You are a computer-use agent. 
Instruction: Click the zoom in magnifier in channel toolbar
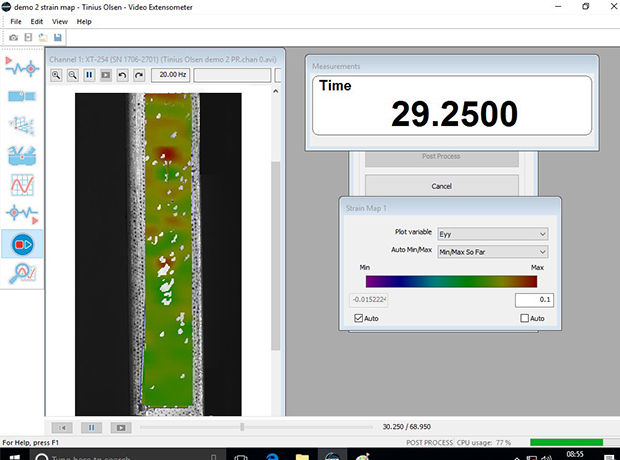point(57,75)
